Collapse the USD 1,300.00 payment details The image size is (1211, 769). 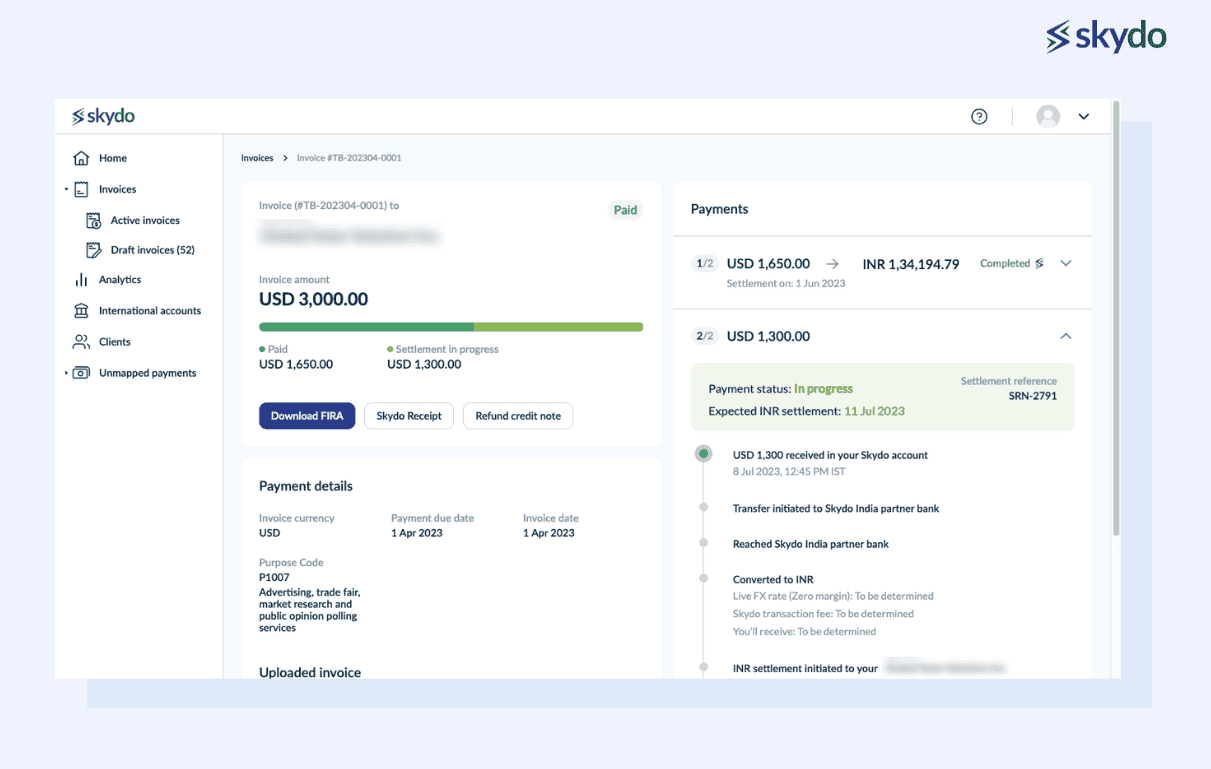tap(1066, 336)
